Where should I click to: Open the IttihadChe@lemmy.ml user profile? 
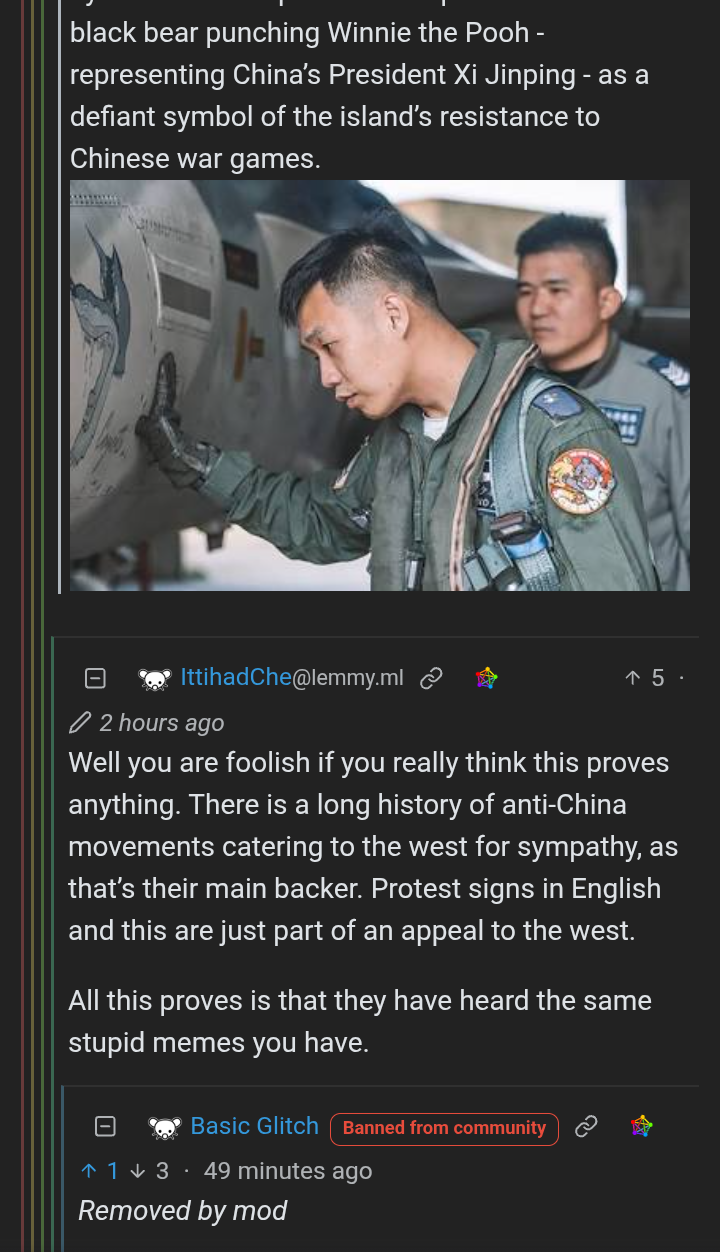(292, 678)
